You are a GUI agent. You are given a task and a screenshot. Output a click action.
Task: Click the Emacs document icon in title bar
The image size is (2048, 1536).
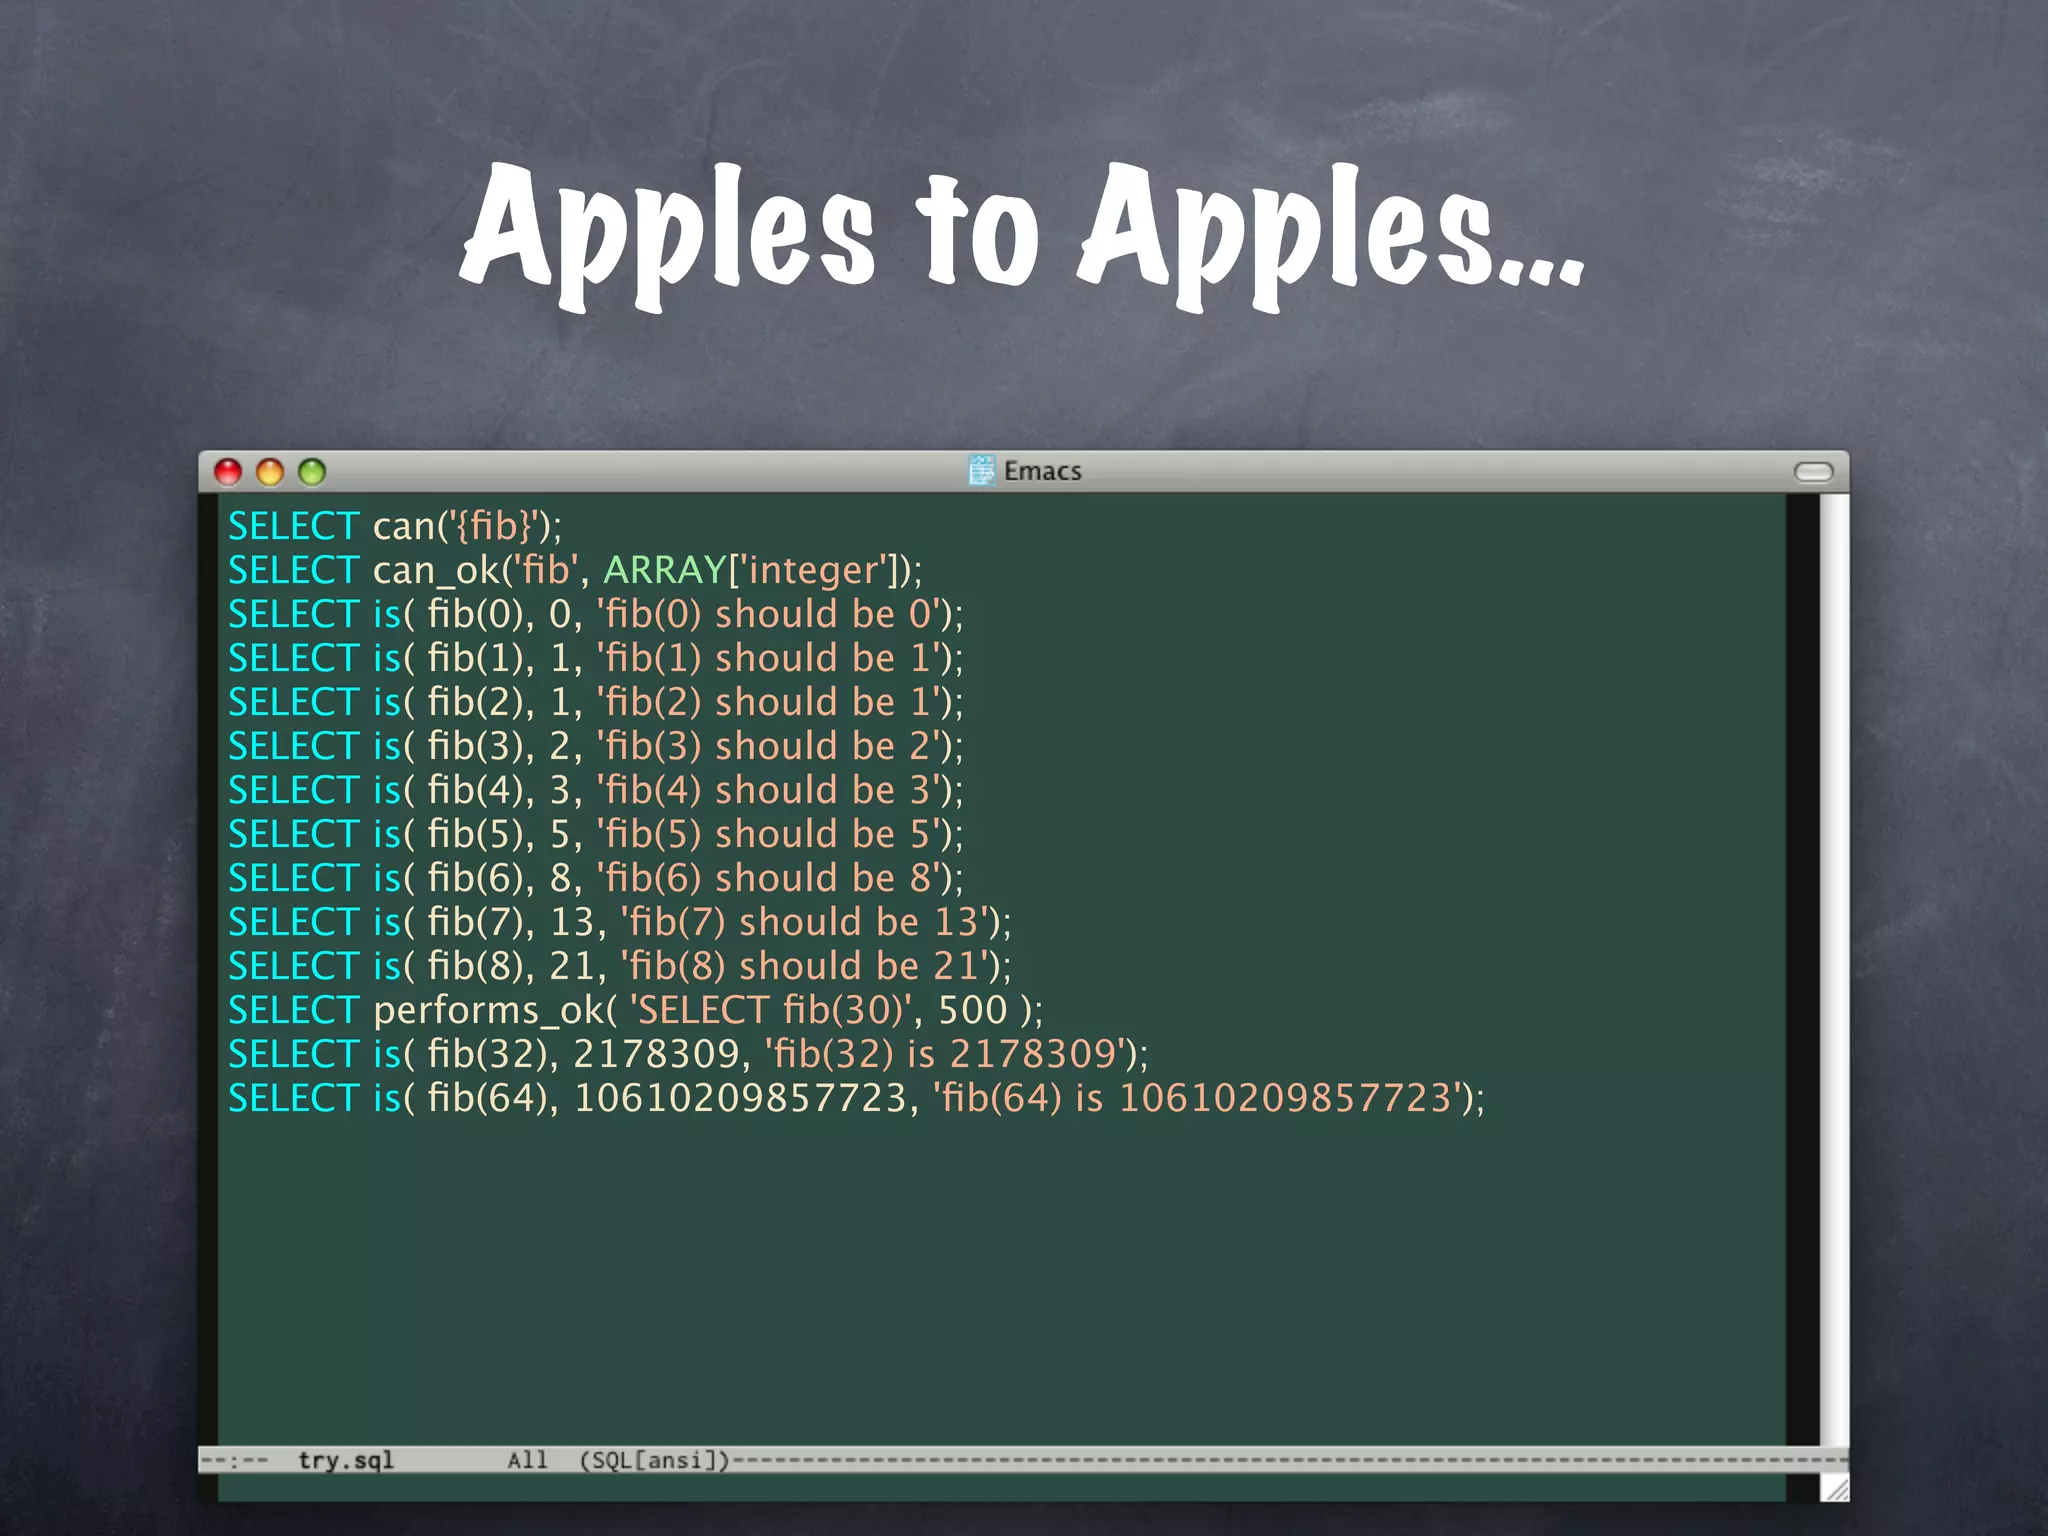[x=981, y=470]
